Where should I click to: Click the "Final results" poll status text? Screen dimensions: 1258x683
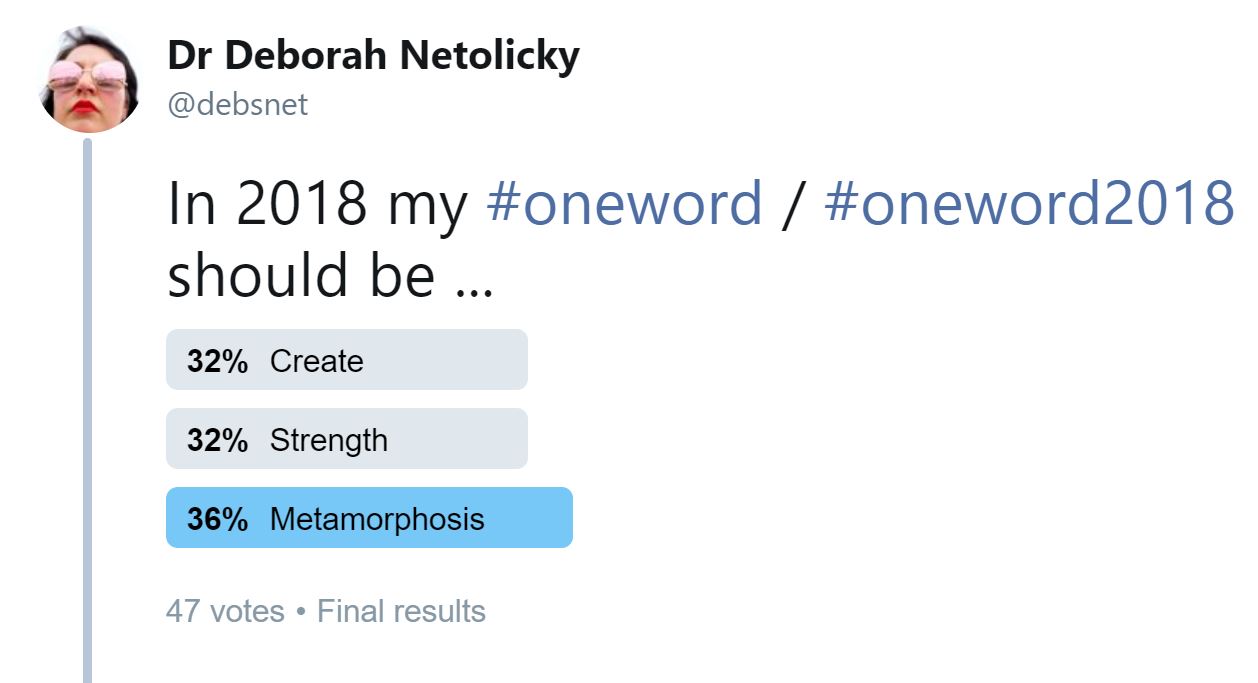[401, 611]
